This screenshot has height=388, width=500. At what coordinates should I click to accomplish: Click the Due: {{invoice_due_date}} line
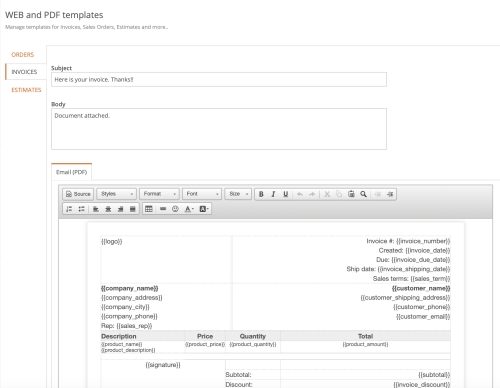click(x=413, y=260)
